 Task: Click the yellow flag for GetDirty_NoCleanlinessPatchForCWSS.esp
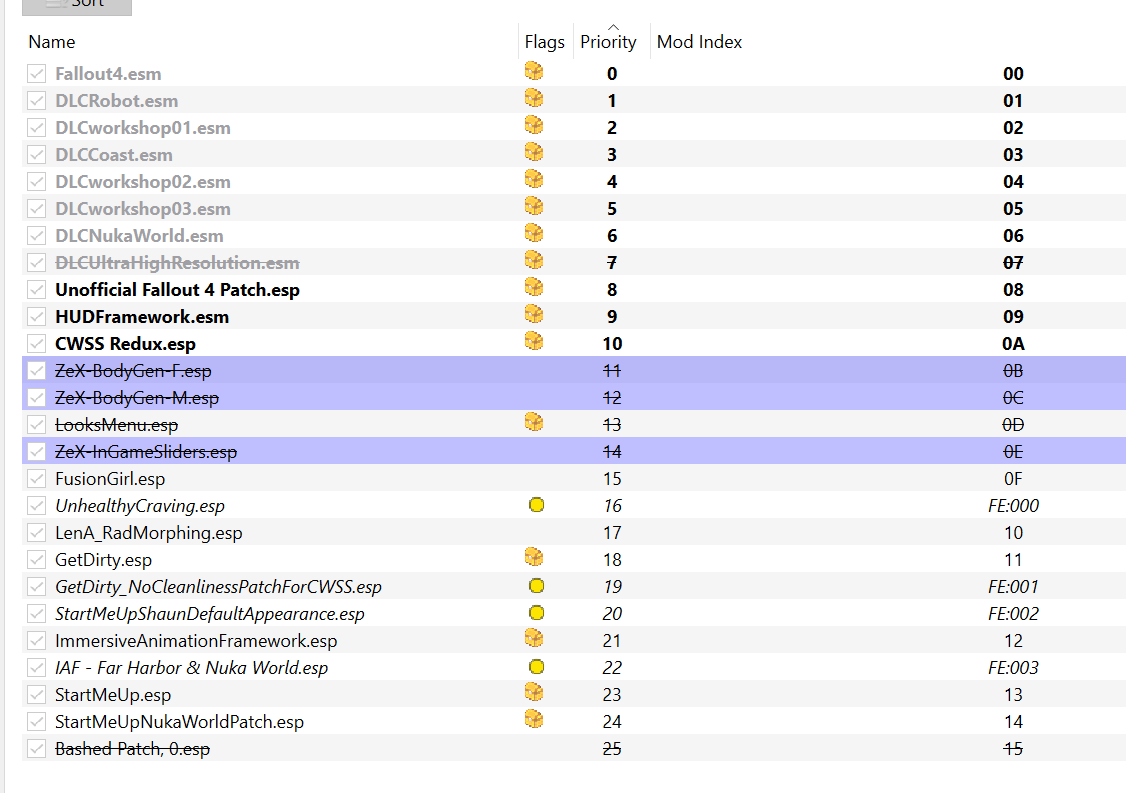pyautogui.click(x=536, y=586)
